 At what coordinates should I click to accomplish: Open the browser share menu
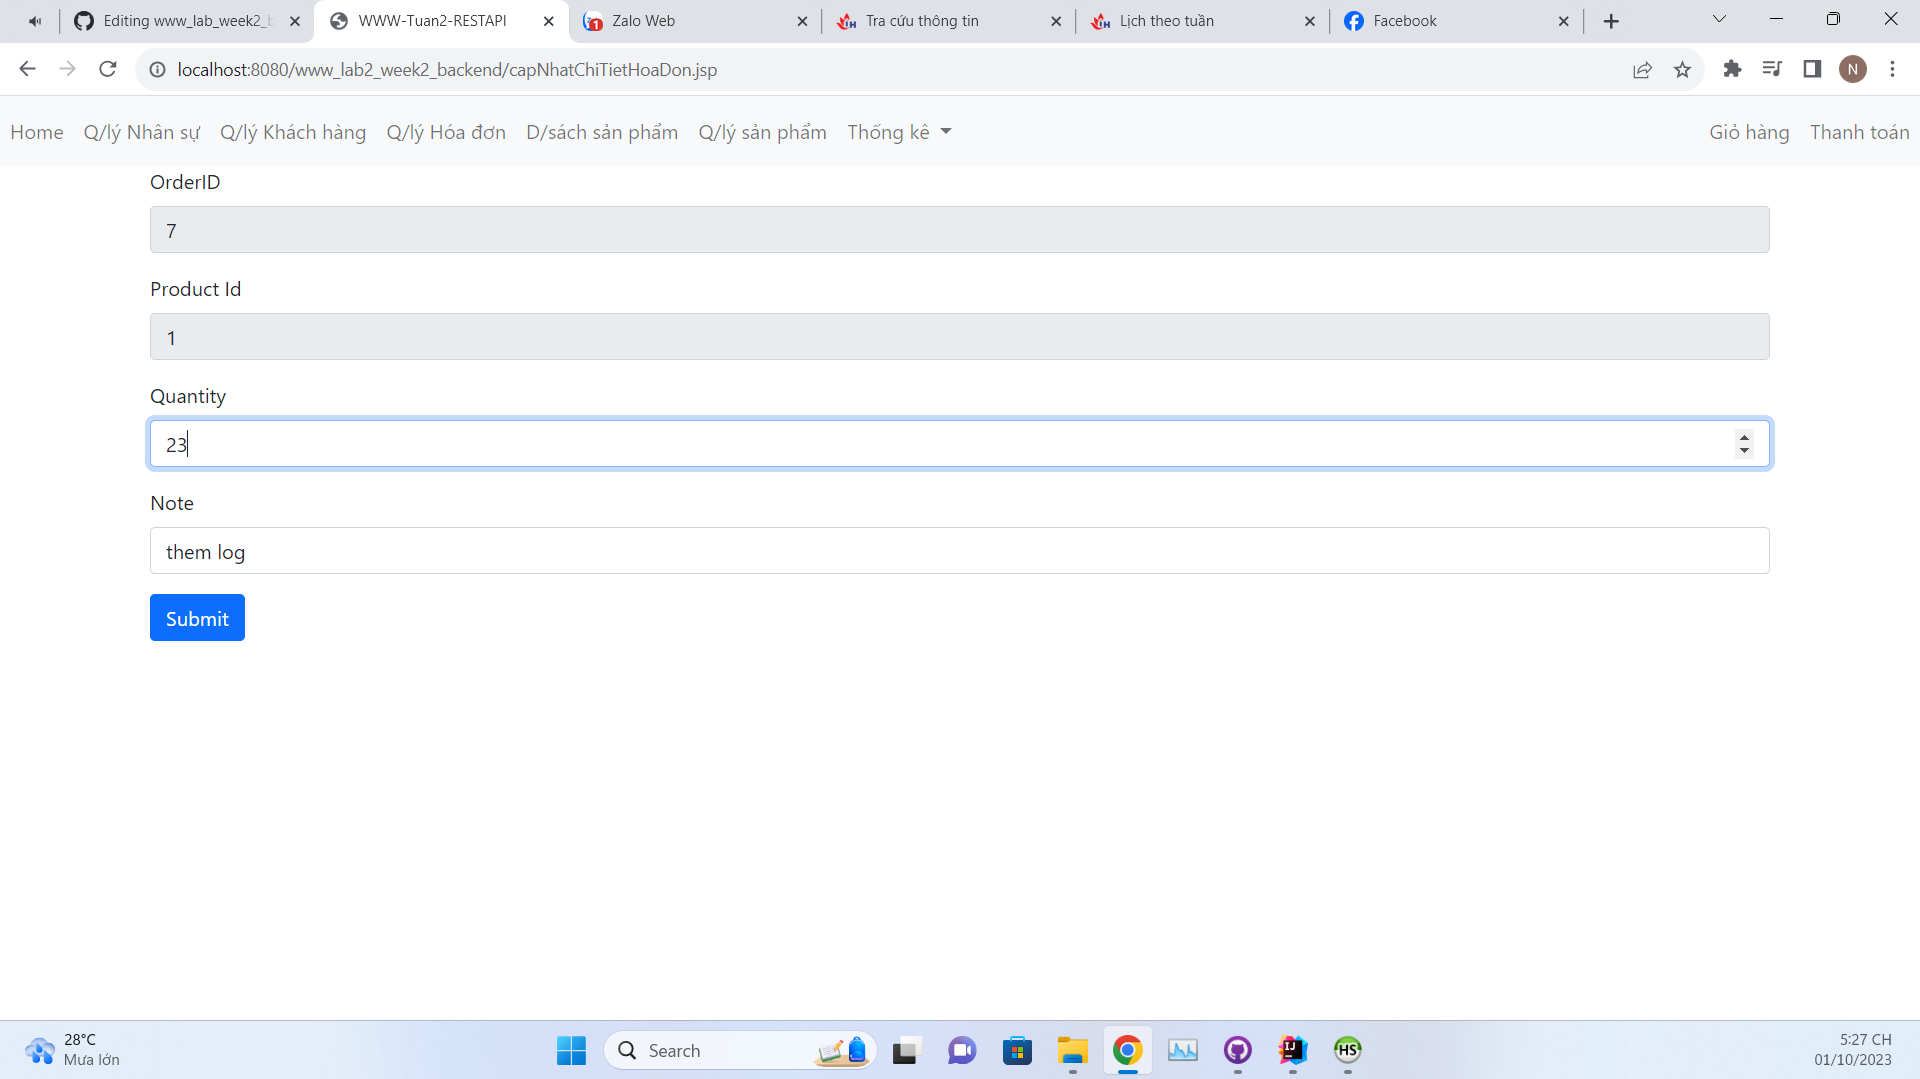pyautogui.click(x=1643, y=69)
